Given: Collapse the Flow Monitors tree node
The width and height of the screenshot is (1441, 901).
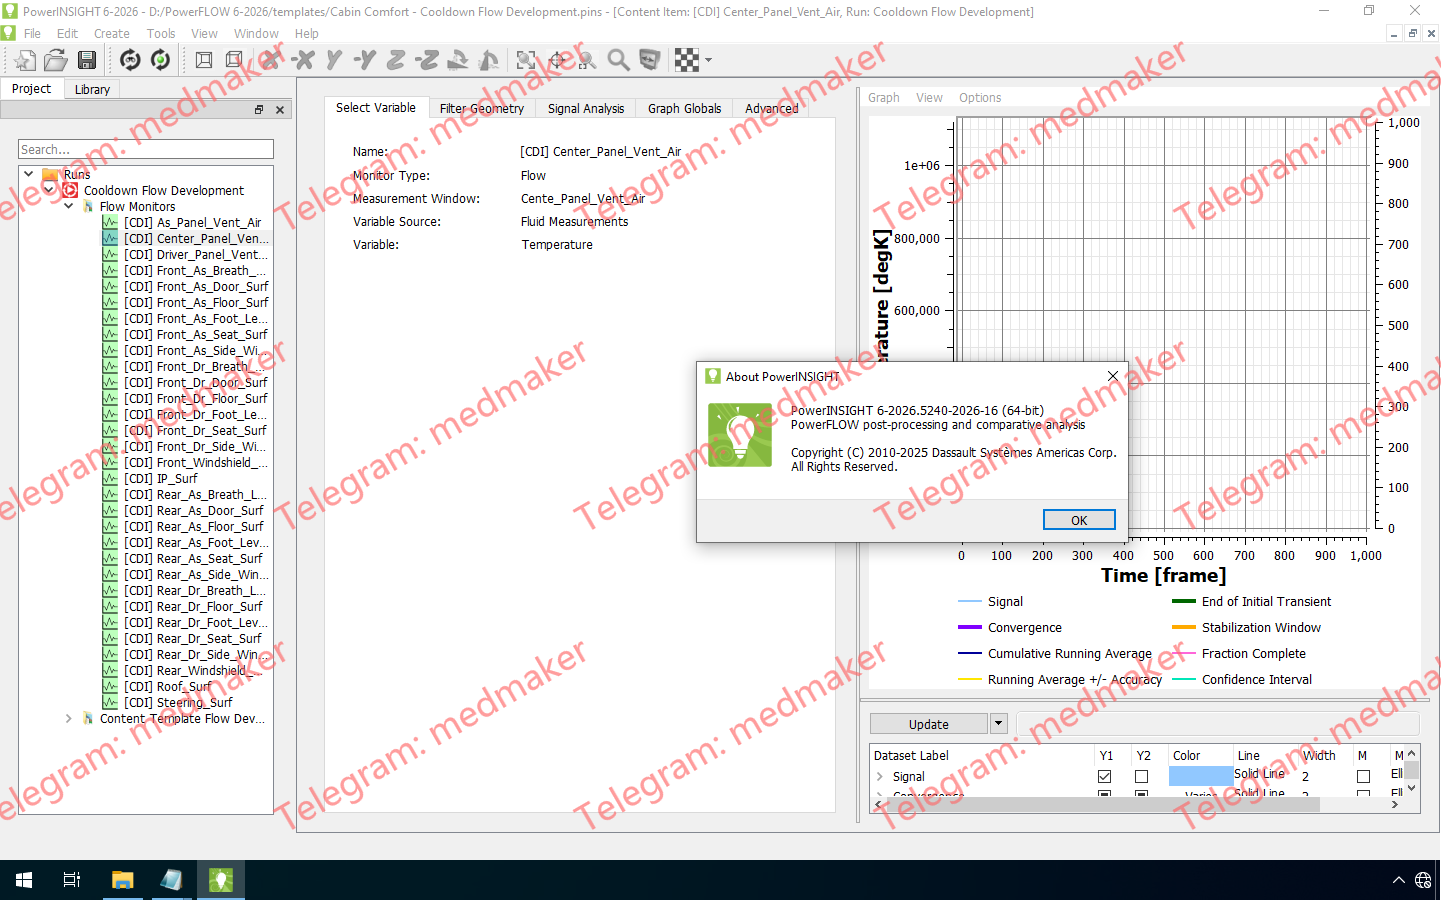Looking at the screenshot, I should (x=68, y=206).
